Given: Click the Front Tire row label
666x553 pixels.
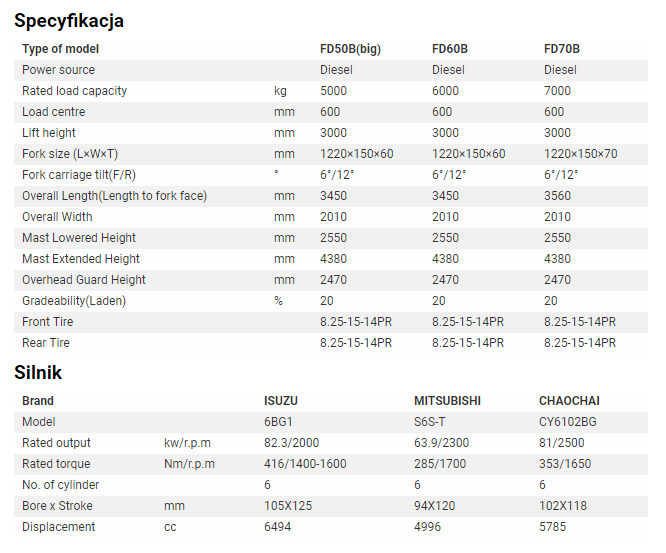Looking at the screenshot, I should click(x=48, y=322).
